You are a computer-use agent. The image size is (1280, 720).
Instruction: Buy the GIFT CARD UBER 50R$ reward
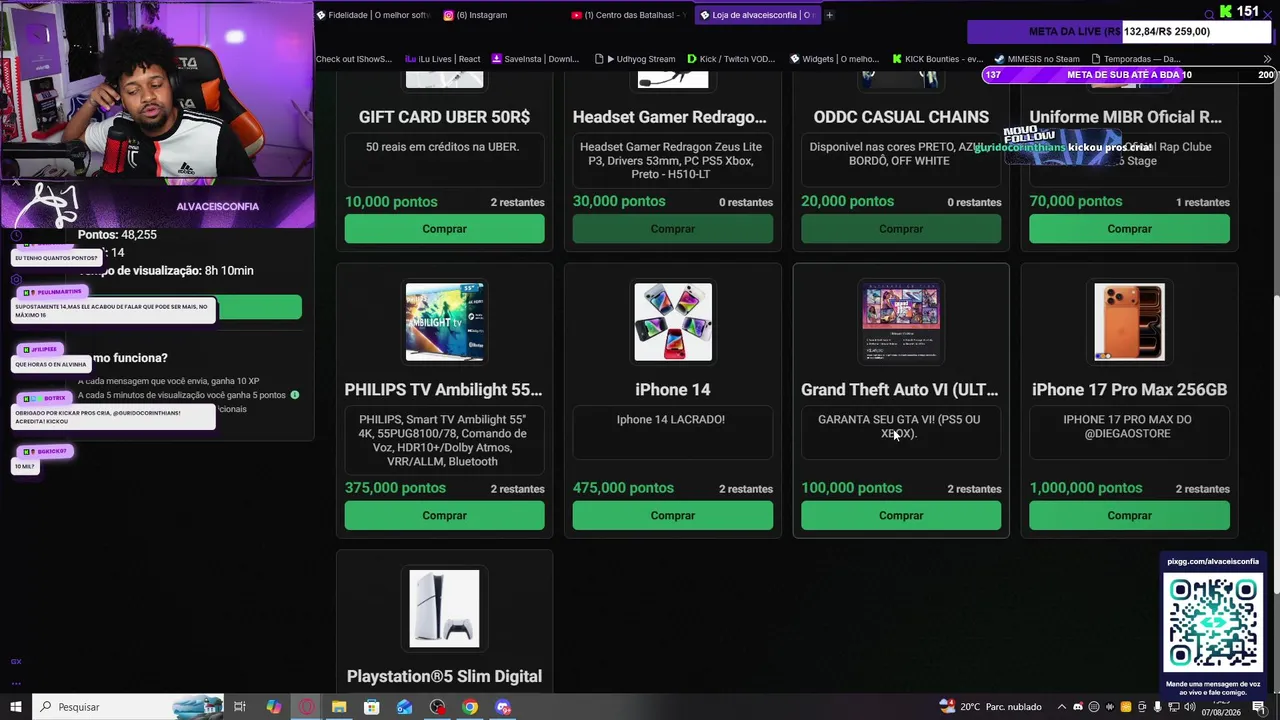coord(444,229)
